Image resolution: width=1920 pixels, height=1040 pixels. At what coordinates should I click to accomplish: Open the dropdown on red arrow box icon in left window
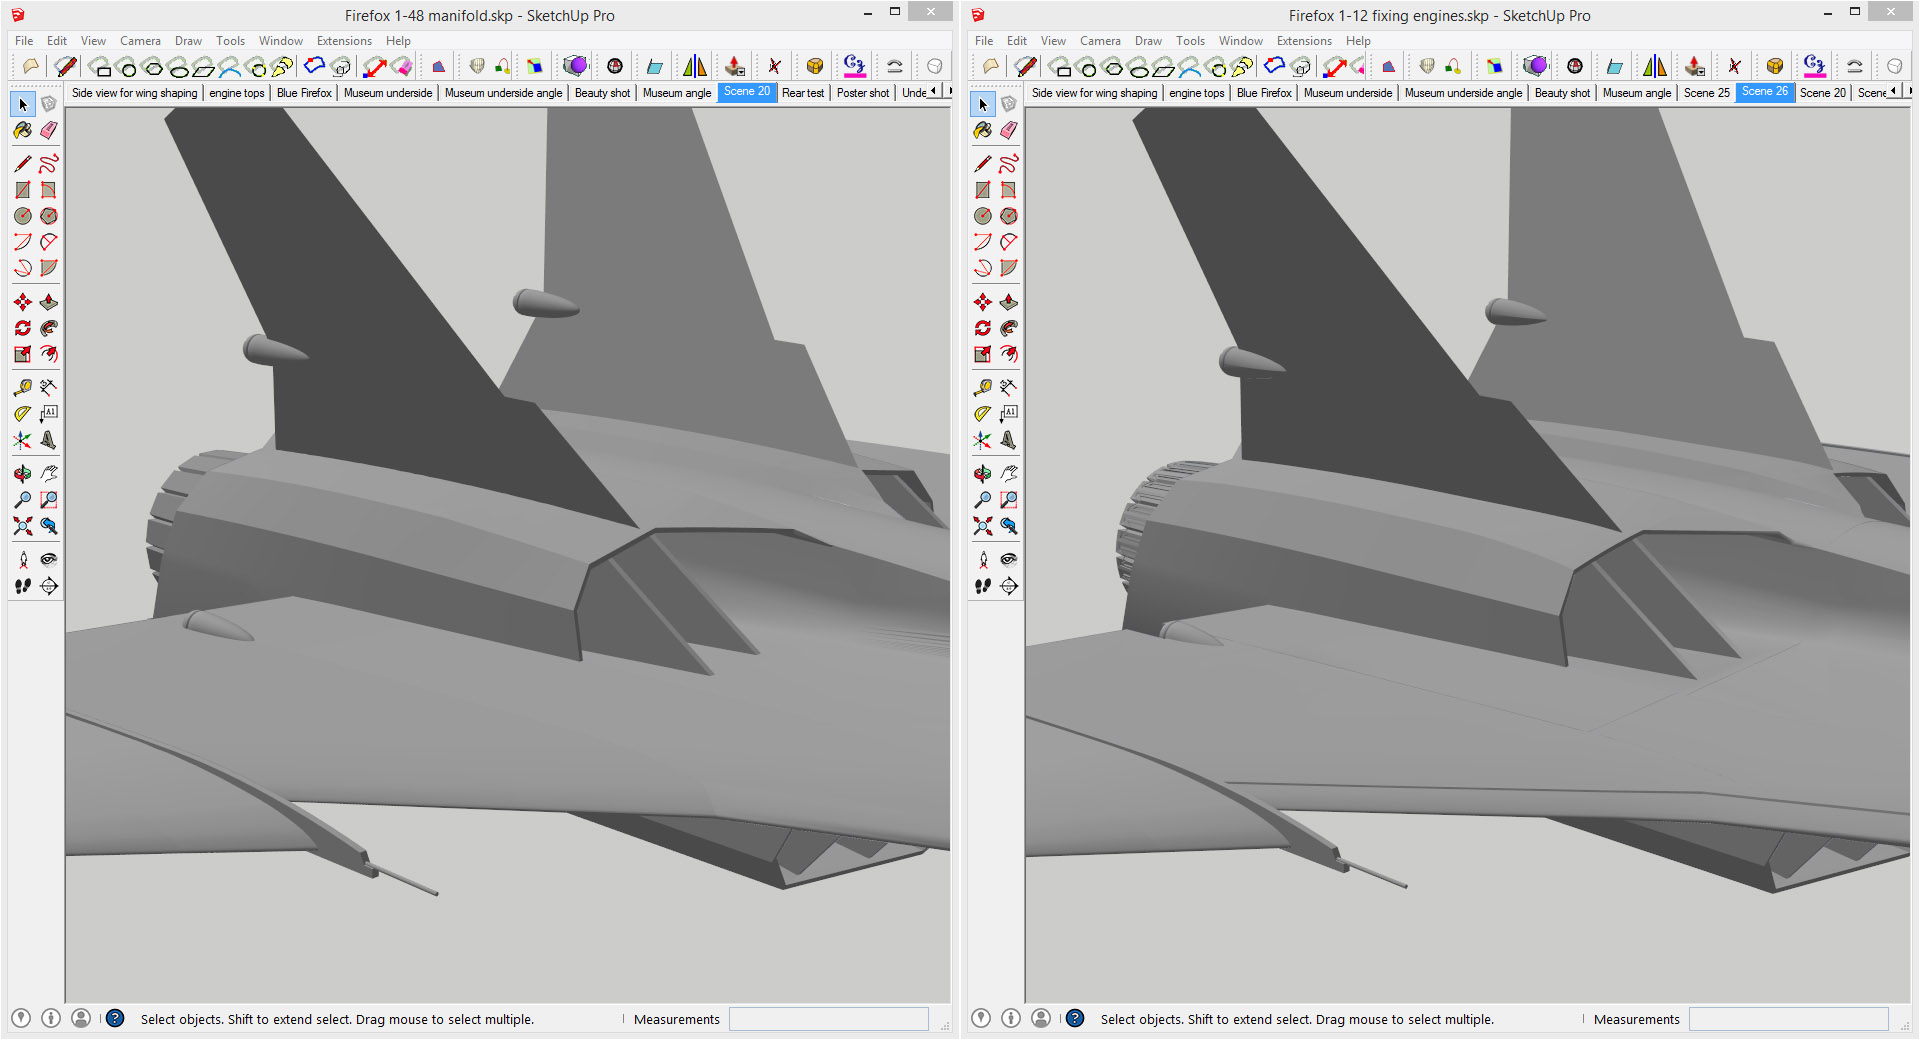[735, 66]
